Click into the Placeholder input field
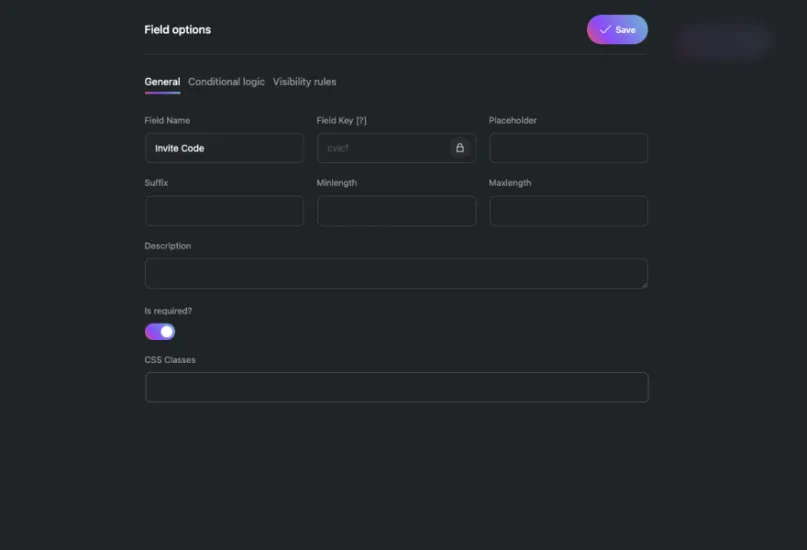The image size is (807, 550). 568,148
